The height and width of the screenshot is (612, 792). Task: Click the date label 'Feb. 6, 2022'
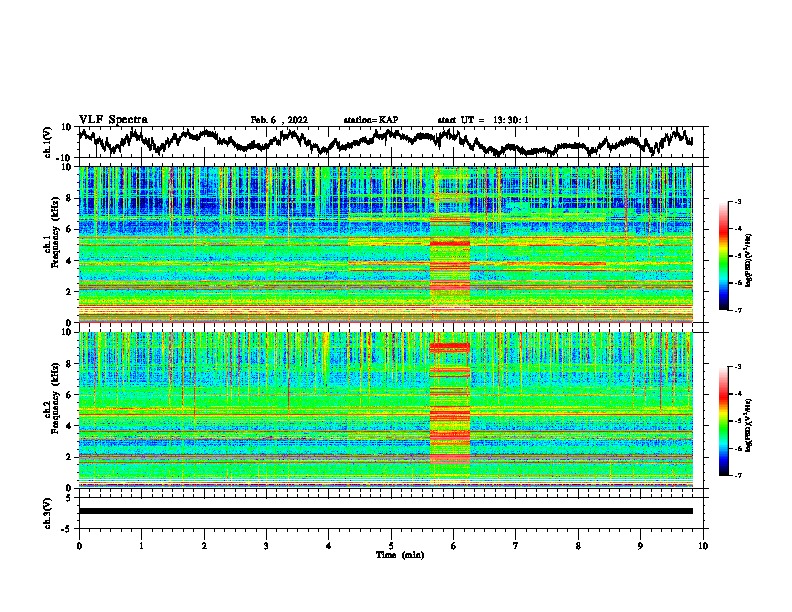(279, 120)
